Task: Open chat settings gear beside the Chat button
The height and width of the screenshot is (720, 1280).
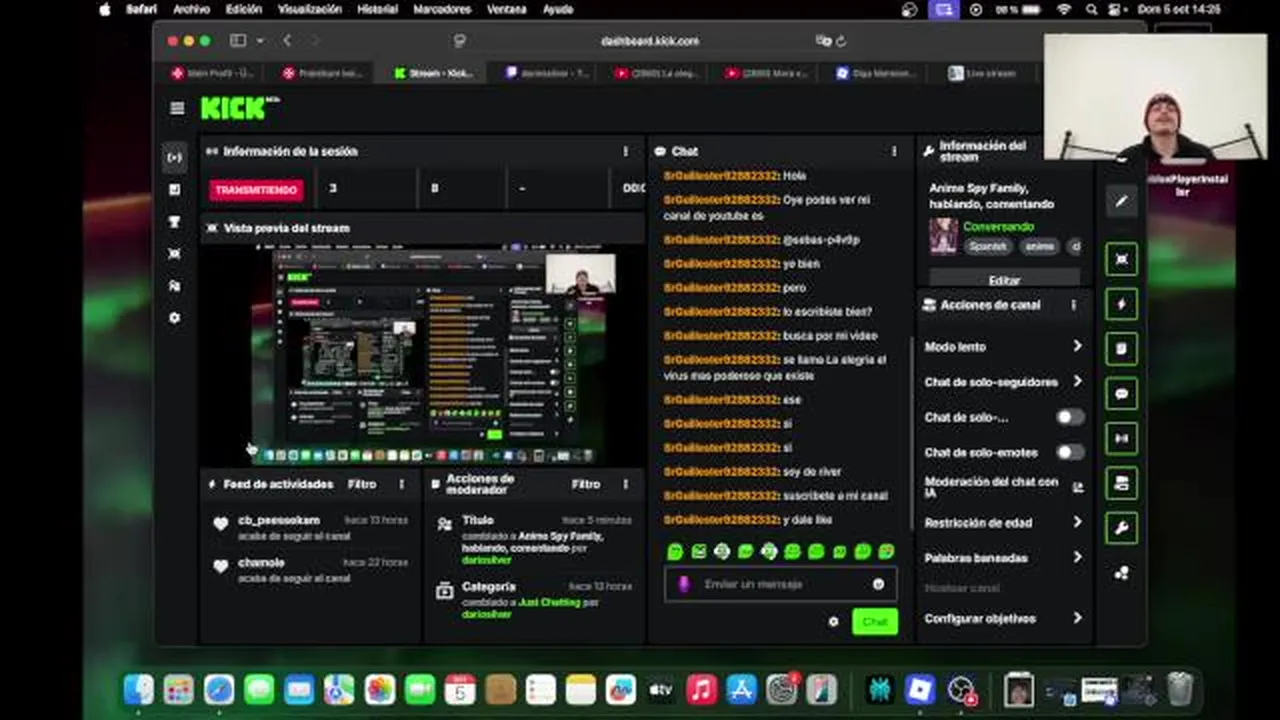Action: point(833,622)
